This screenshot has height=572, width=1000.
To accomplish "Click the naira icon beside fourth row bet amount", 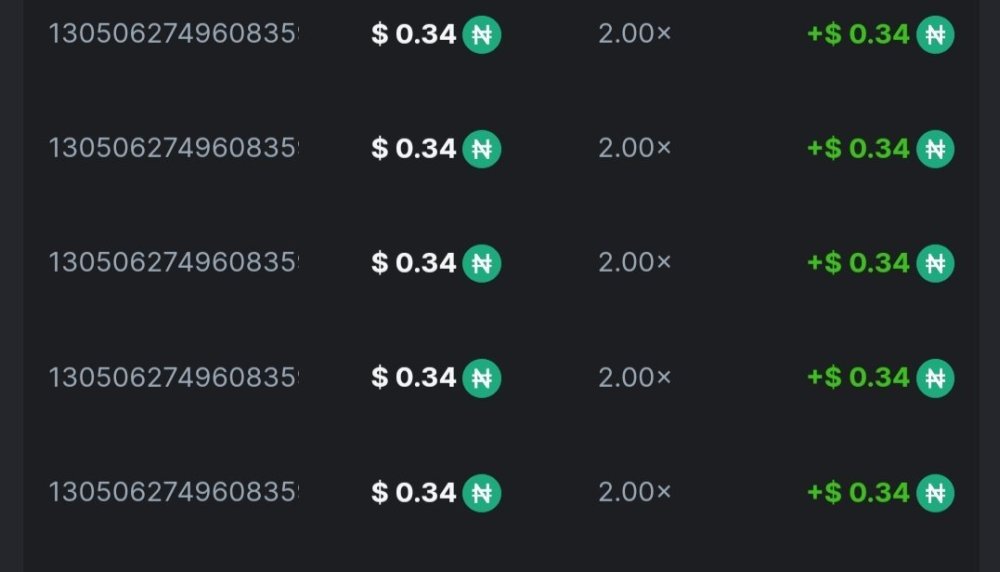I will point(481,378).
